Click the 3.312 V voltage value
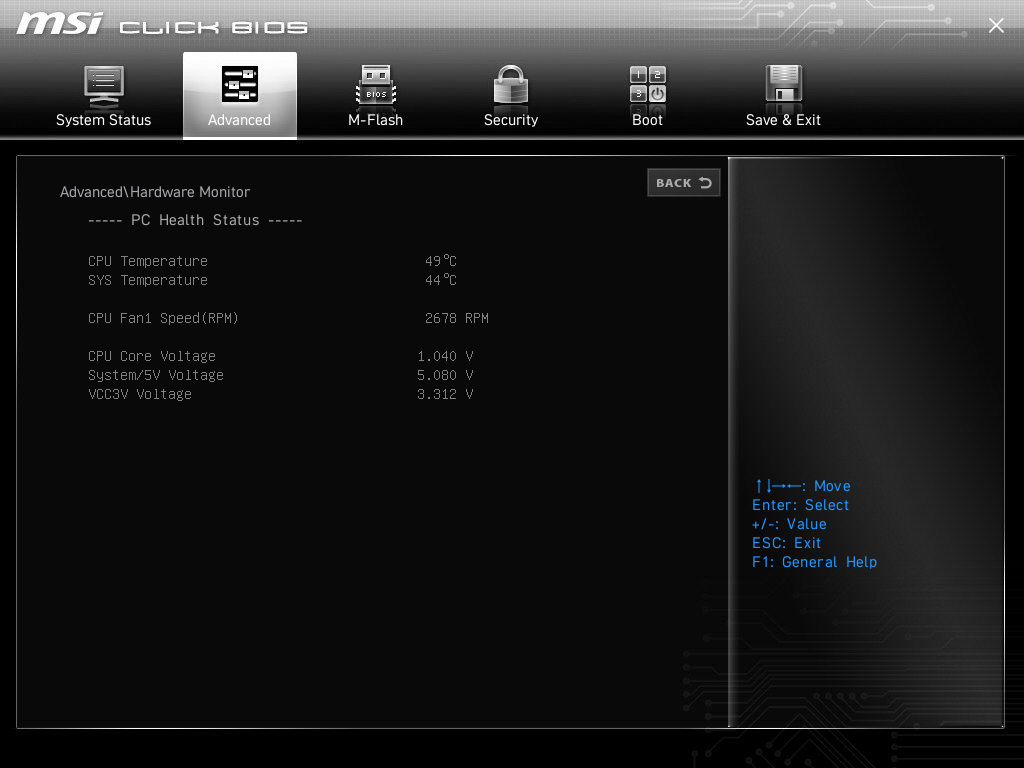Screen dimensions: 1024x768 (445, 394)
